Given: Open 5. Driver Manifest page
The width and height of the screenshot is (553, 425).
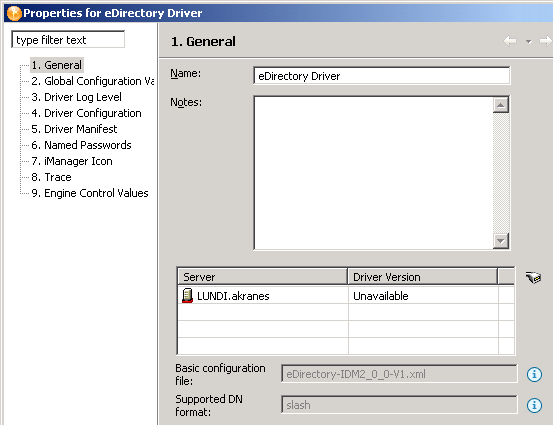Looking at the screenshot, I should (74, 129).
